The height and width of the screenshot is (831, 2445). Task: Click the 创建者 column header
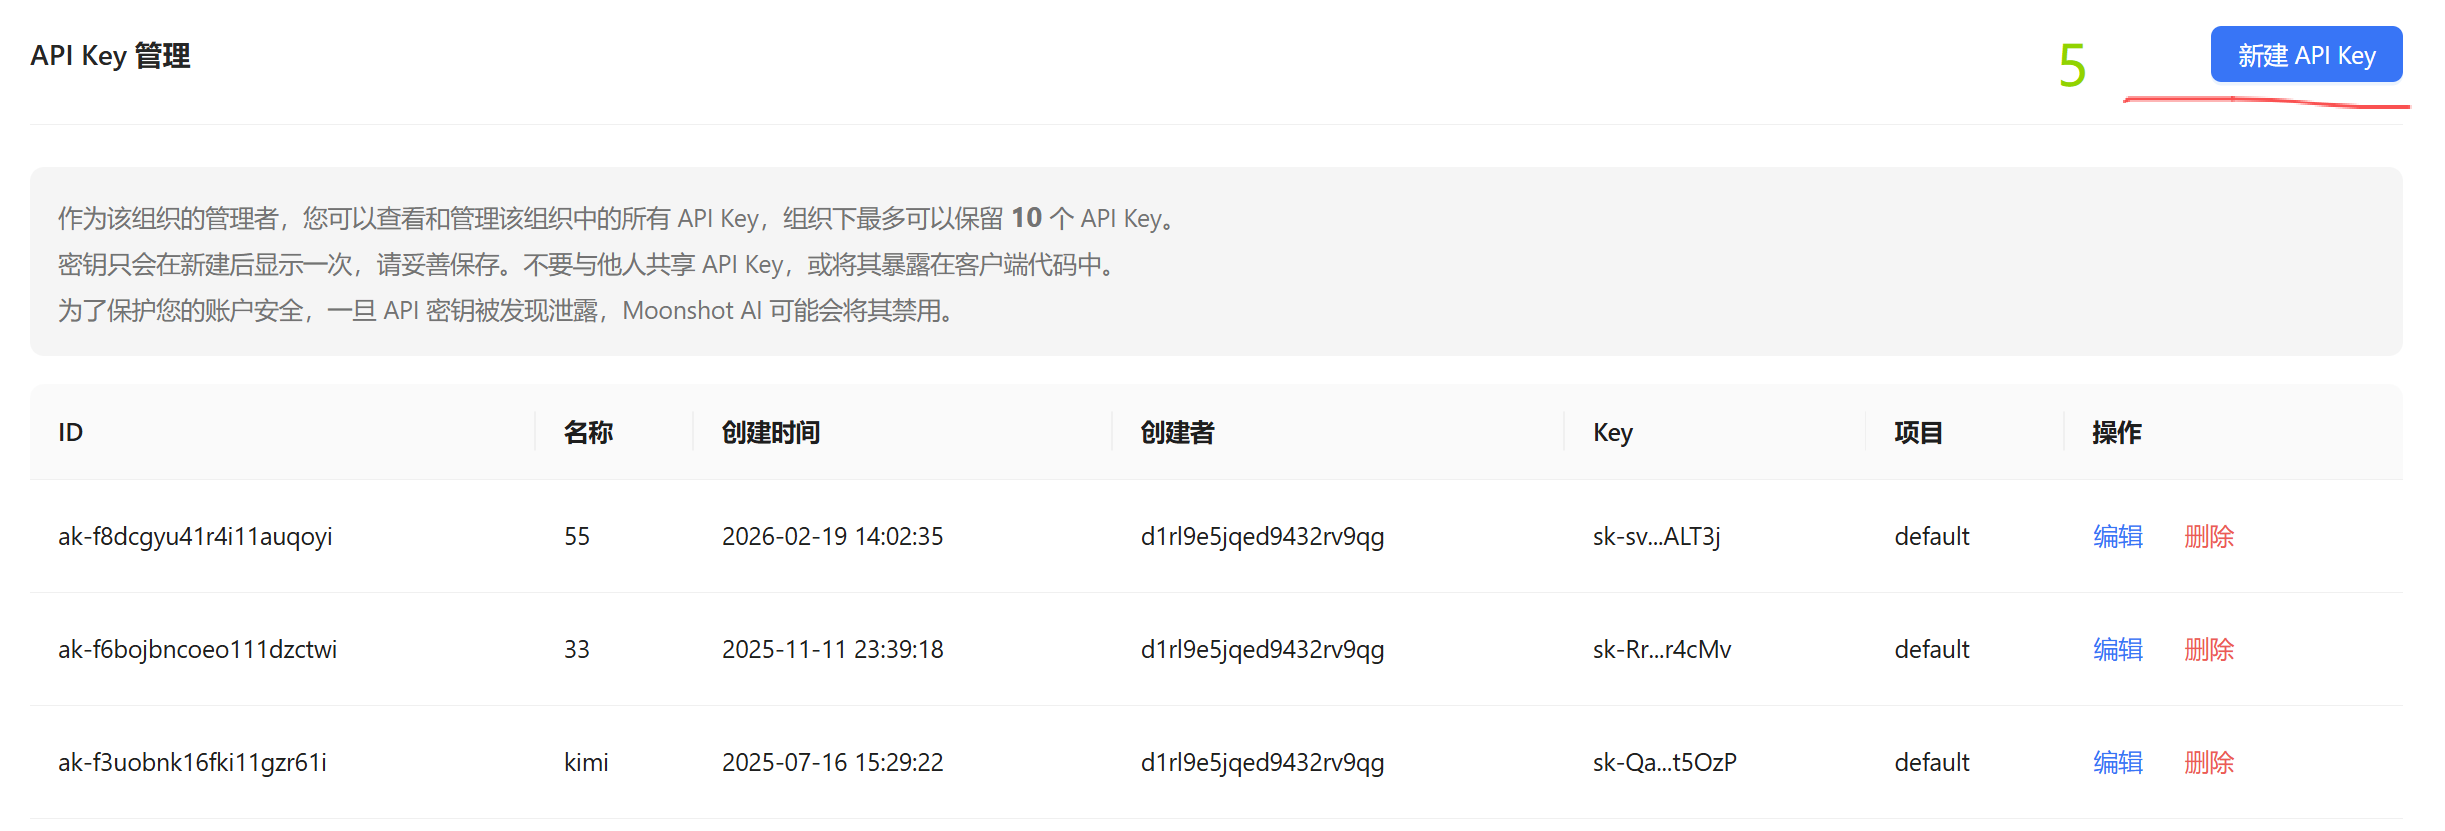coord(1177,433)
